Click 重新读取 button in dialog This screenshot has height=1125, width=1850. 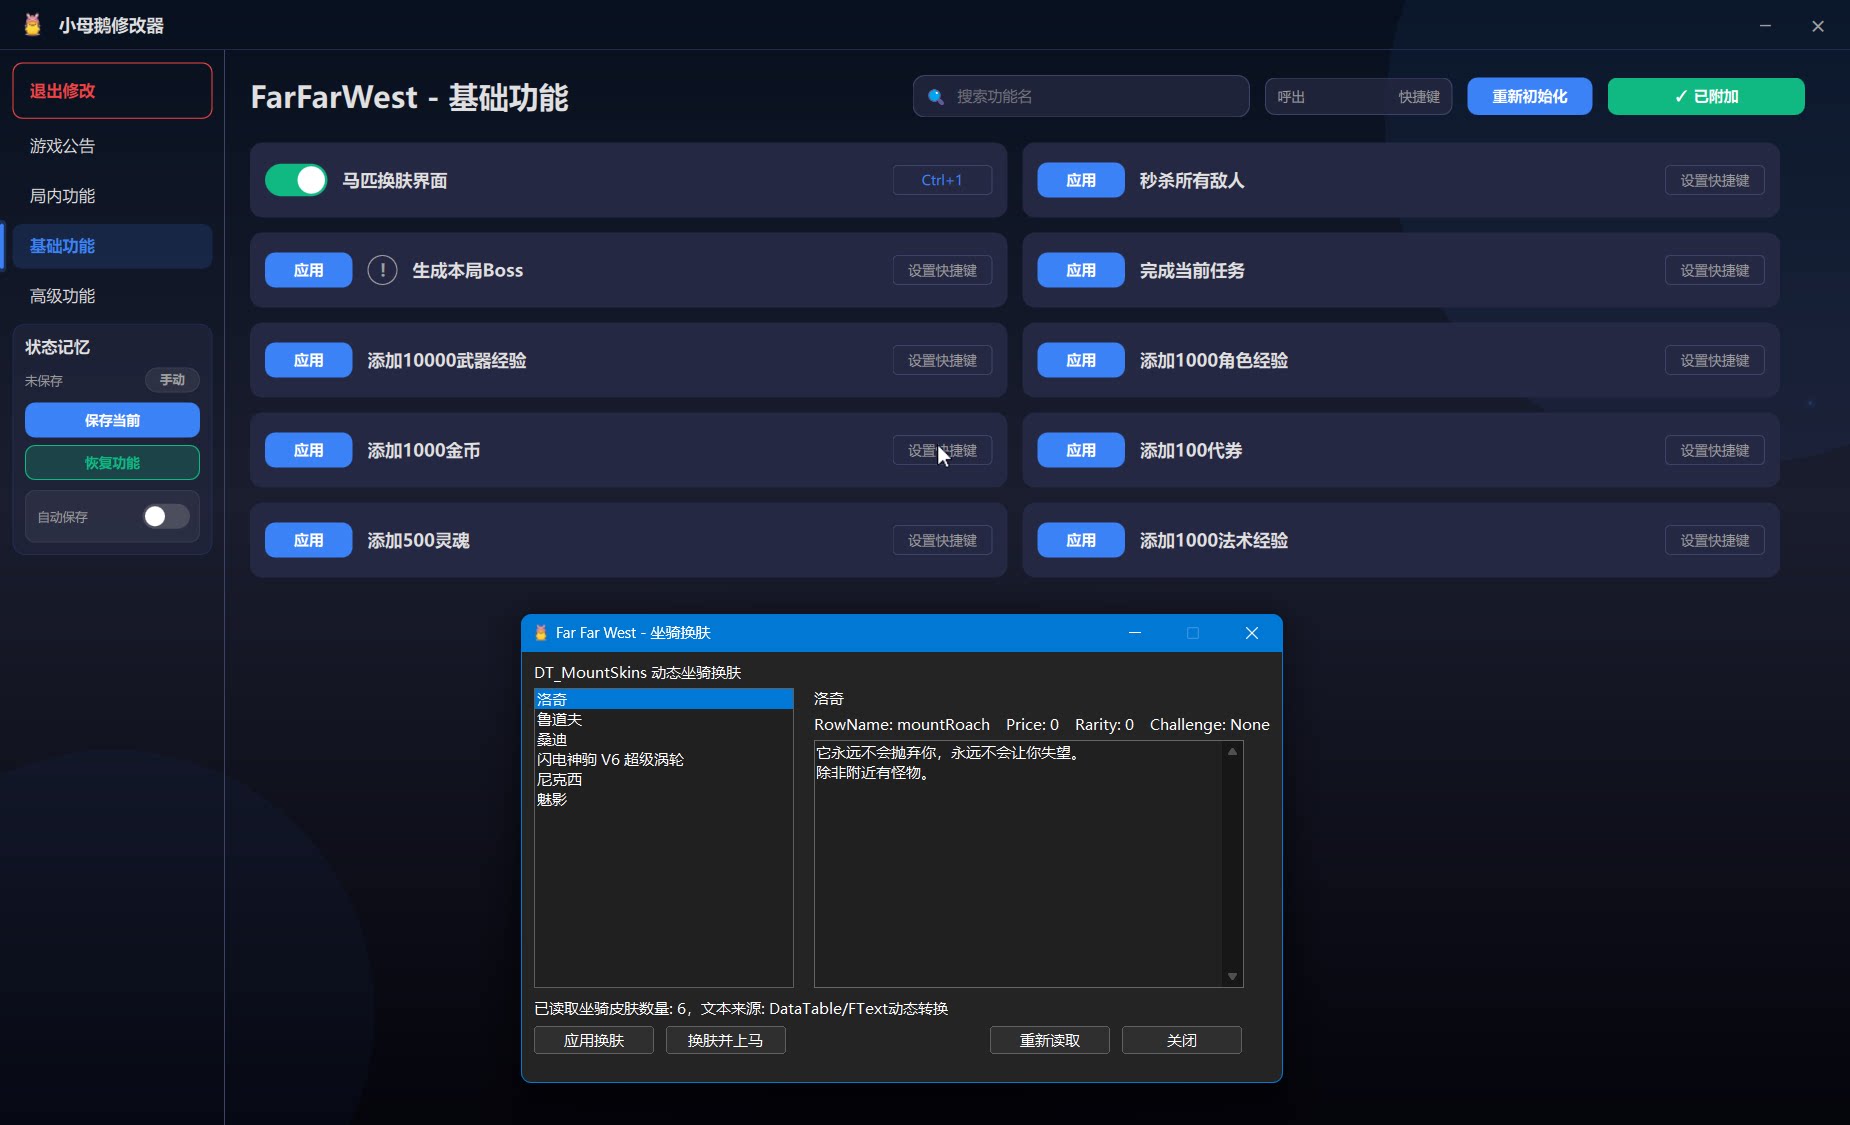(x=1050, y=1040)
